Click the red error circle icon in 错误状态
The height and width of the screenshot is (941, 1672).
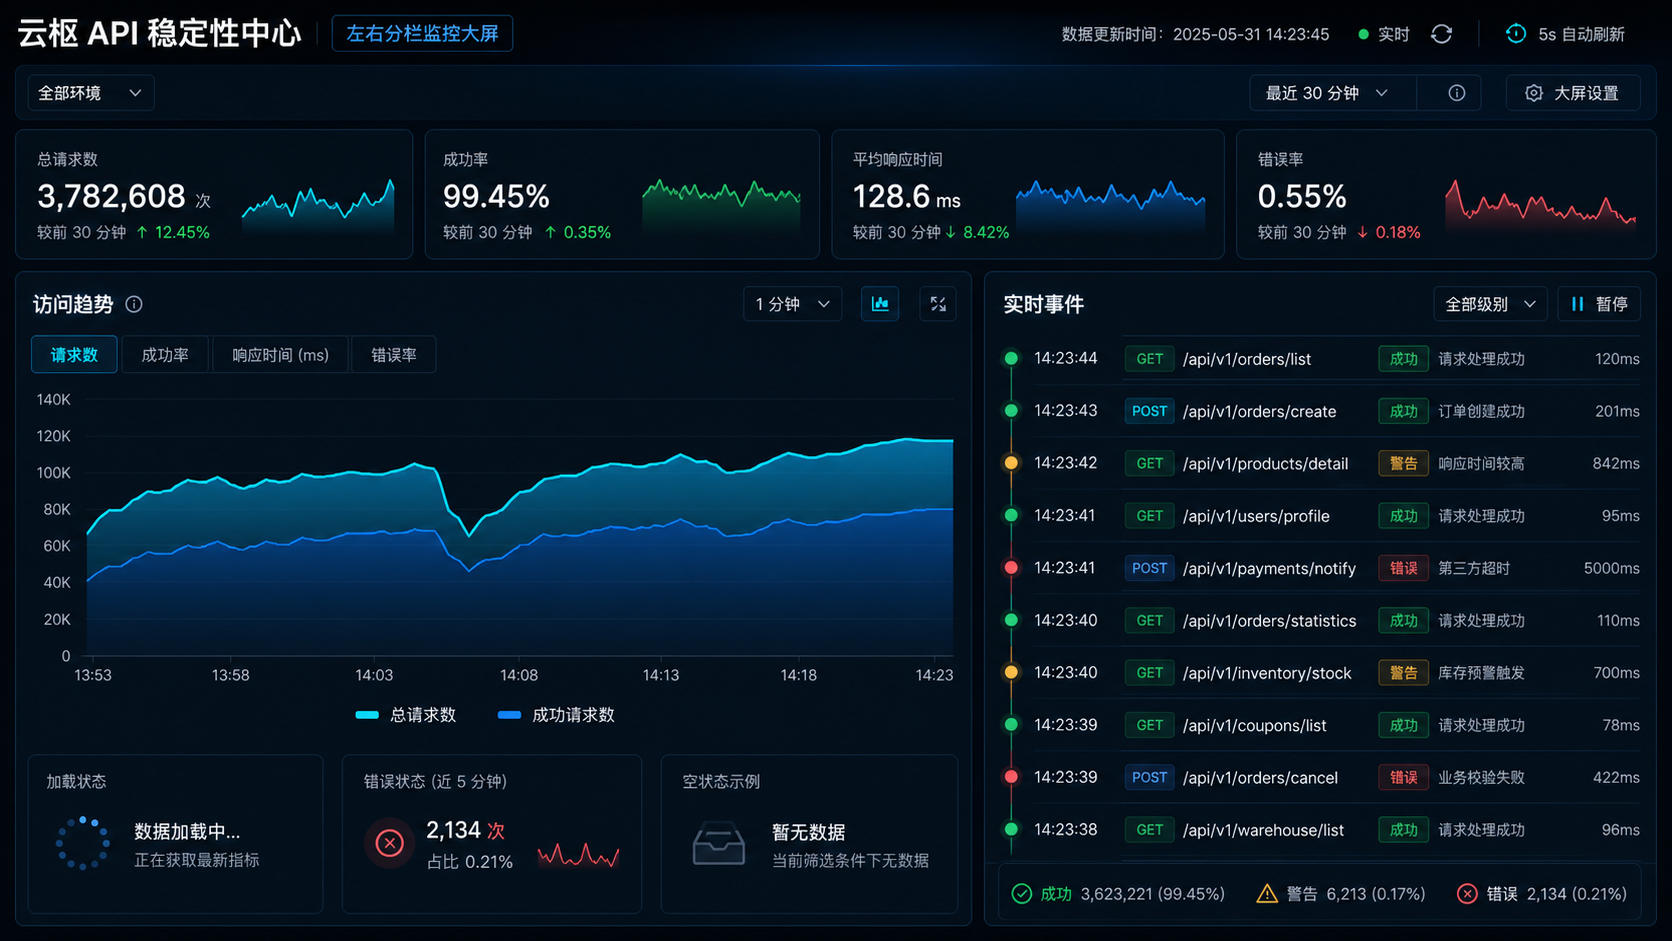(x=389, y=844)
